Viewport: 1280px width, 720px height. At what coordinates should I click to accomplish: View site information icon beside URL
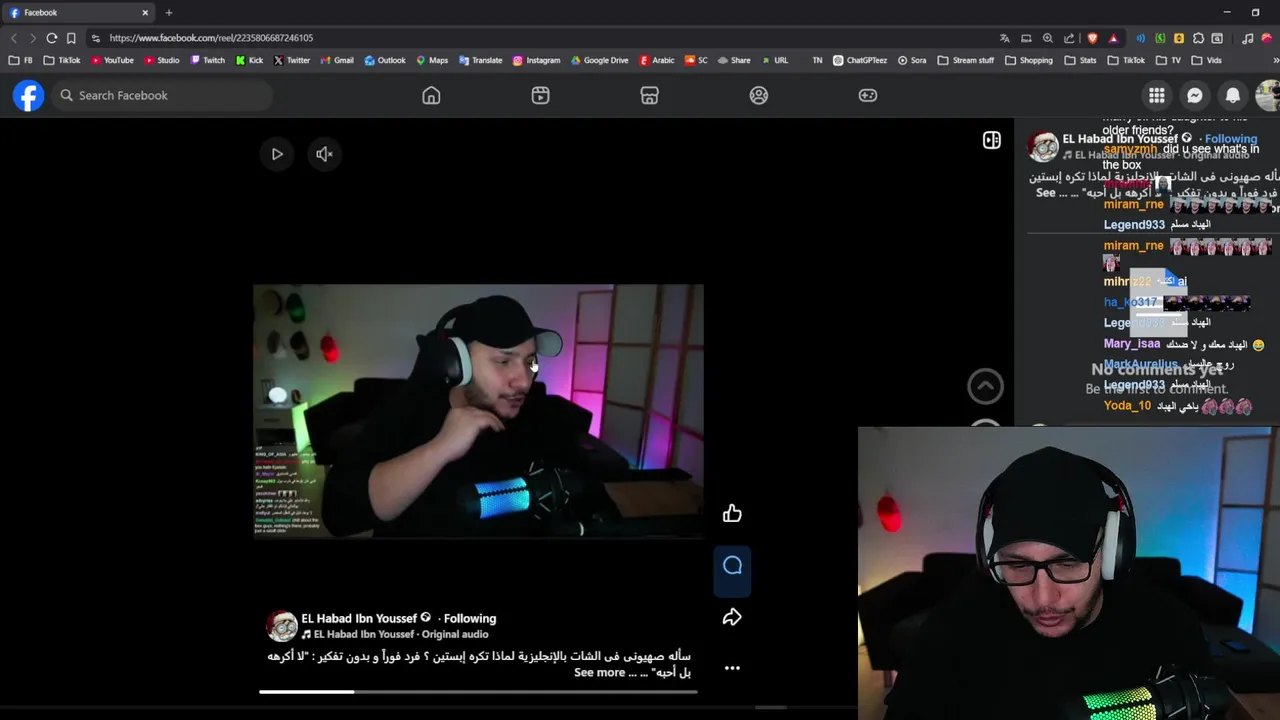[x=95, y=38]
